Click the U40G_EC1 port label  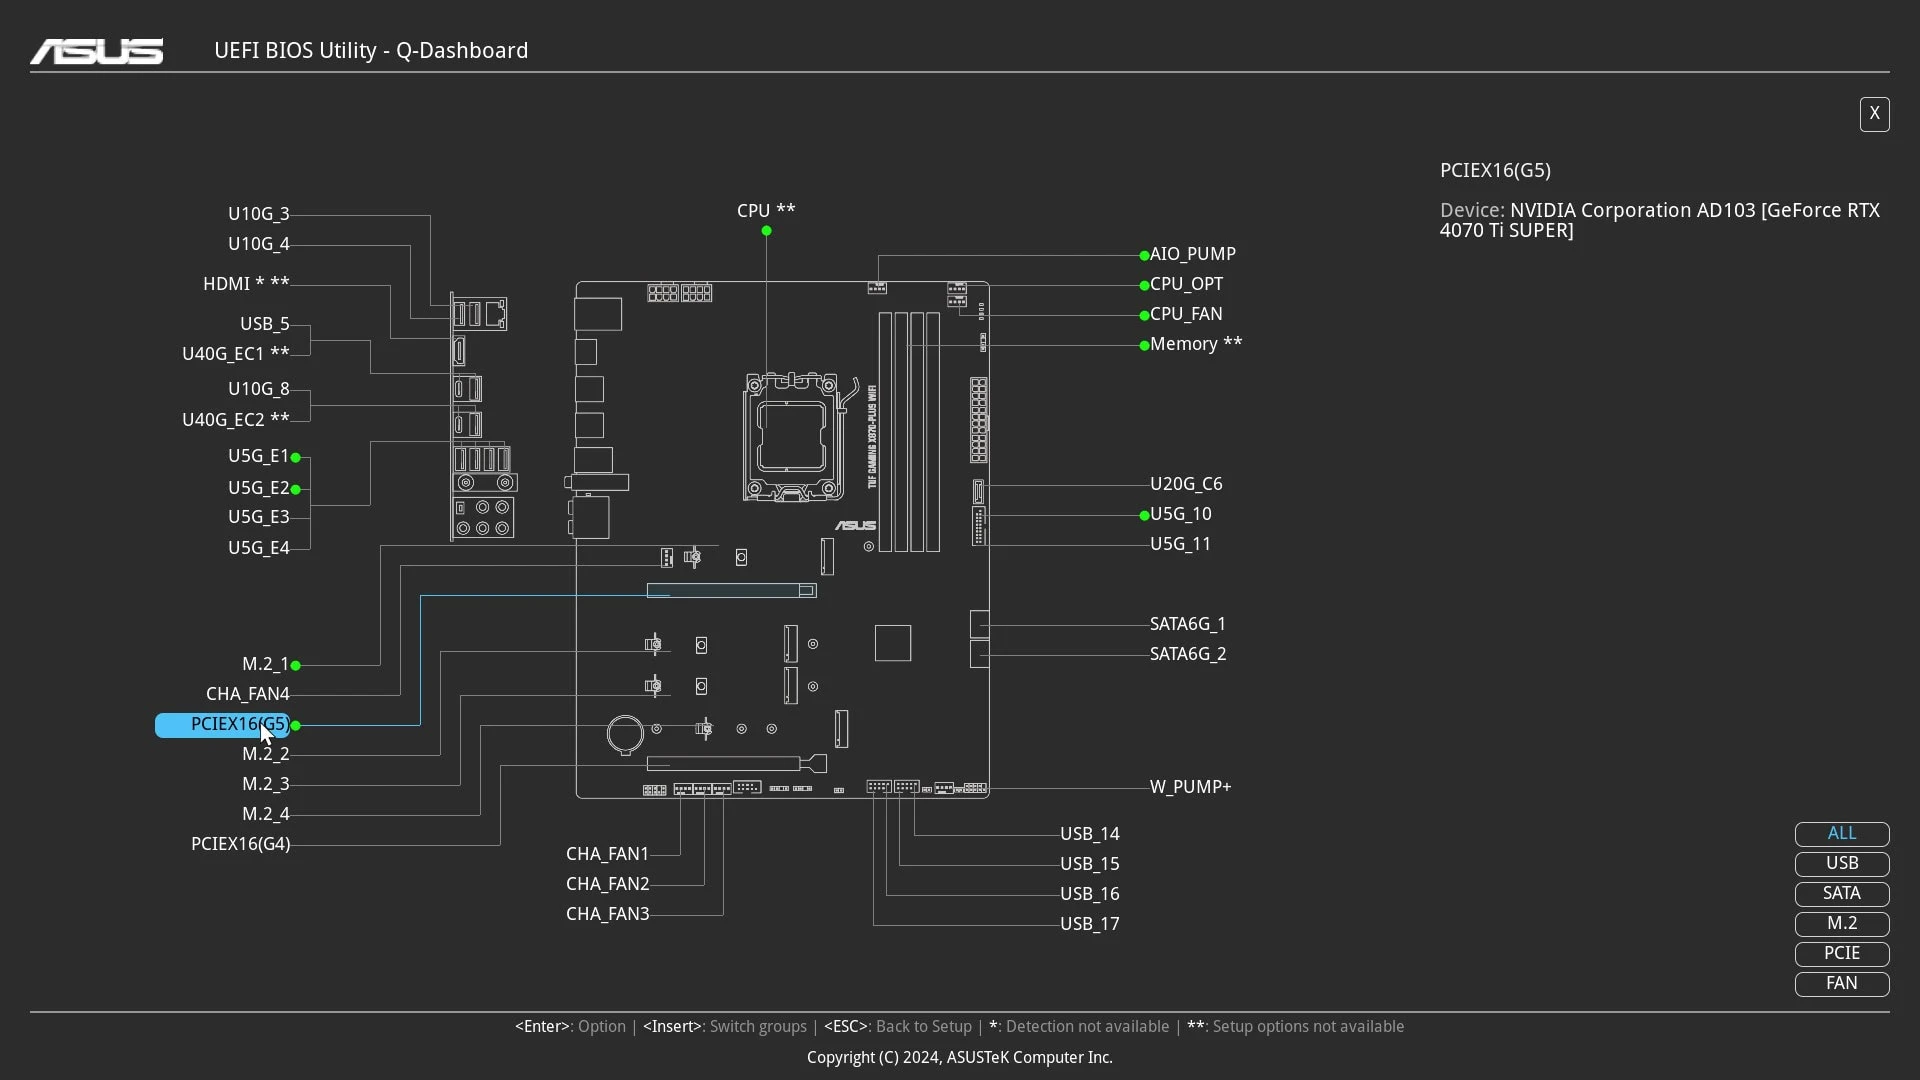235,354
